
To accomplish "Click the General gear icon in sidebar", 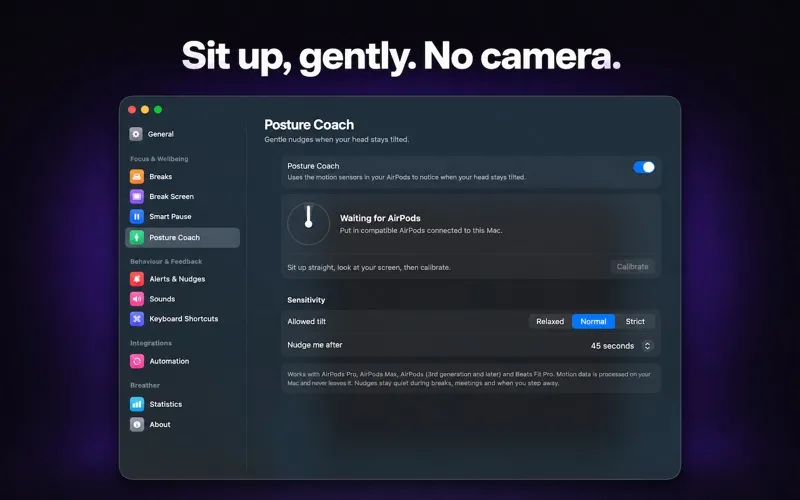I will click(136, 134).
